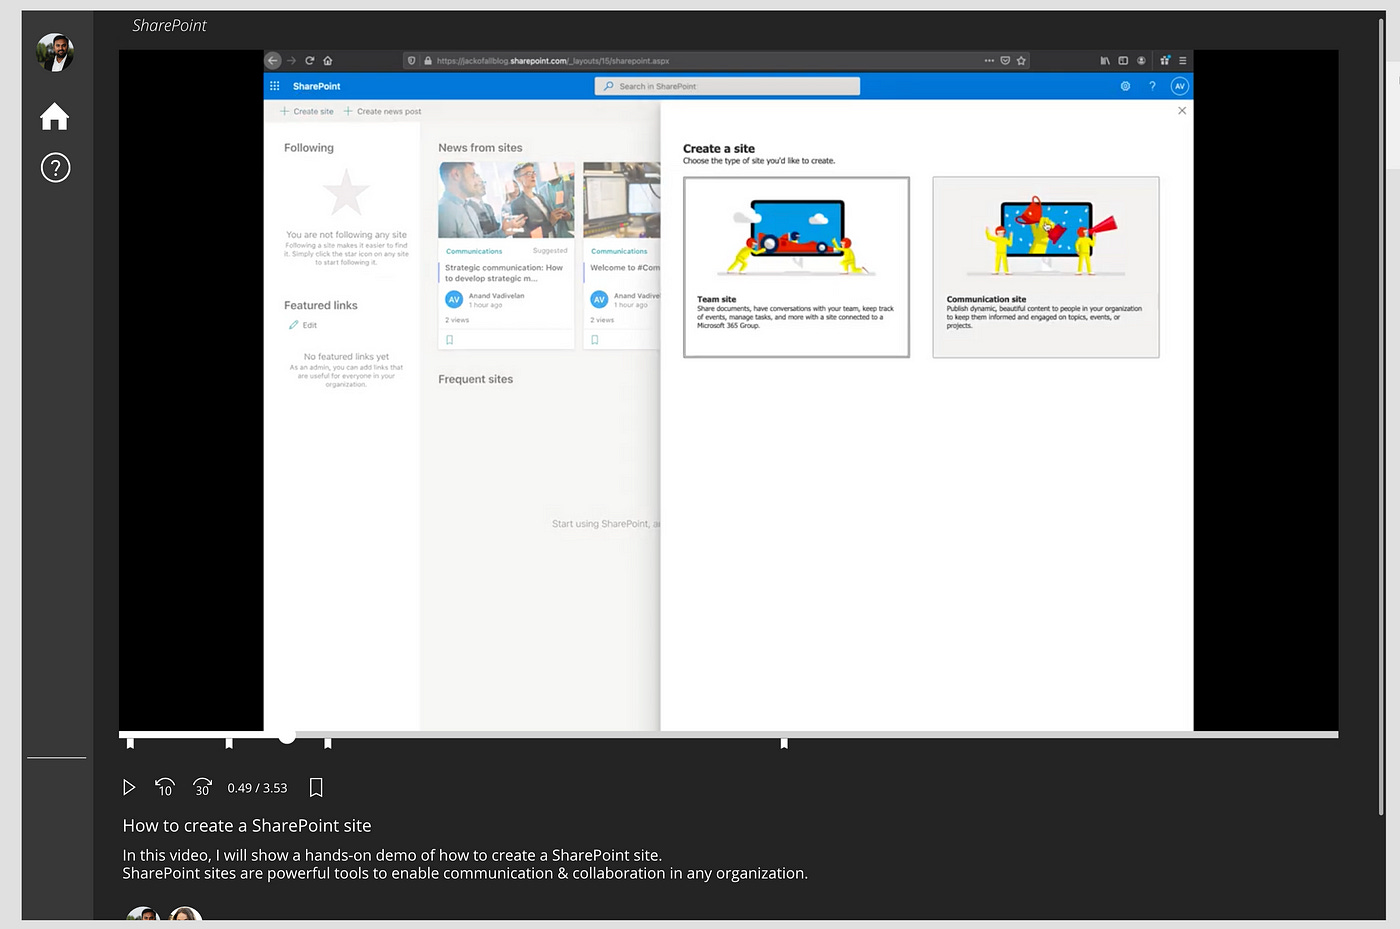The width and height of the screenshot is (1400, 929).
Task: Click the AV author avatar on the Strategic communication card
Action: (x=454, y=299)
